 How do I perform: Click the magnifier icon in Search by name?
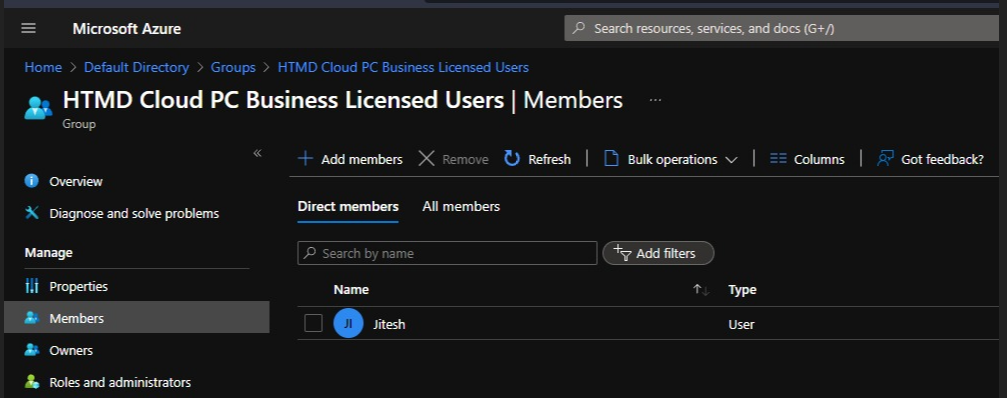click(310, 253)
